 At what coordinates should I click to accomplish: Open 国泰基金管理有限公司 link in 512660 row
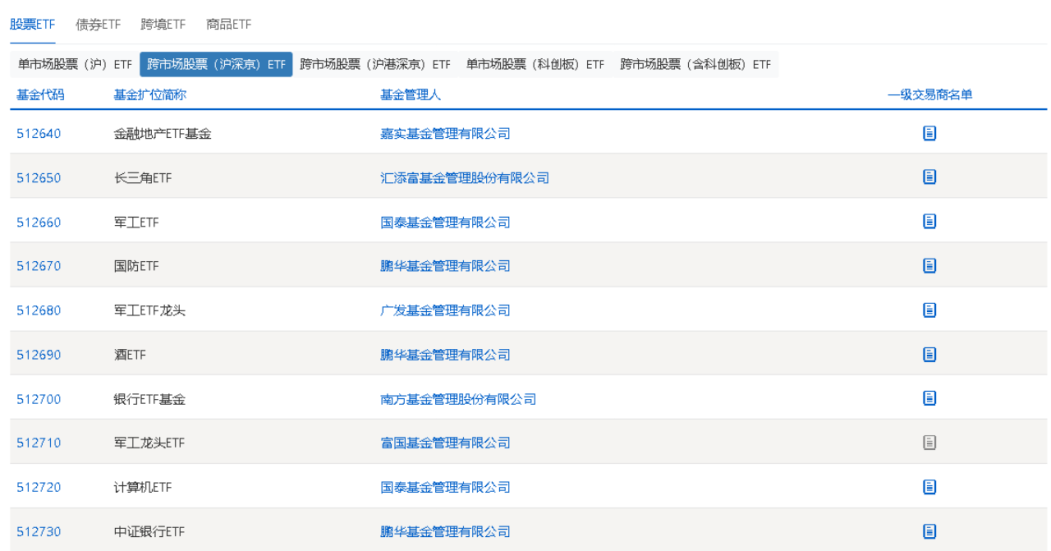pyautogui.click(x=445, y=222)
